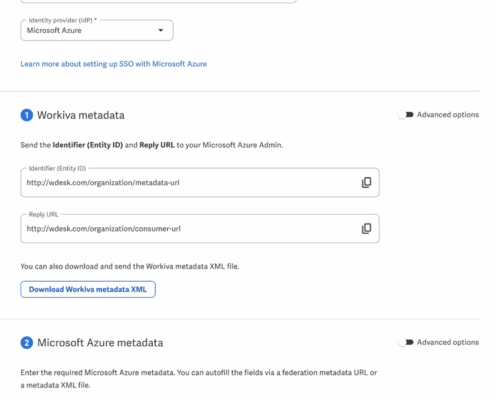Select the Workiva metadata section heading

click(81, 115)
